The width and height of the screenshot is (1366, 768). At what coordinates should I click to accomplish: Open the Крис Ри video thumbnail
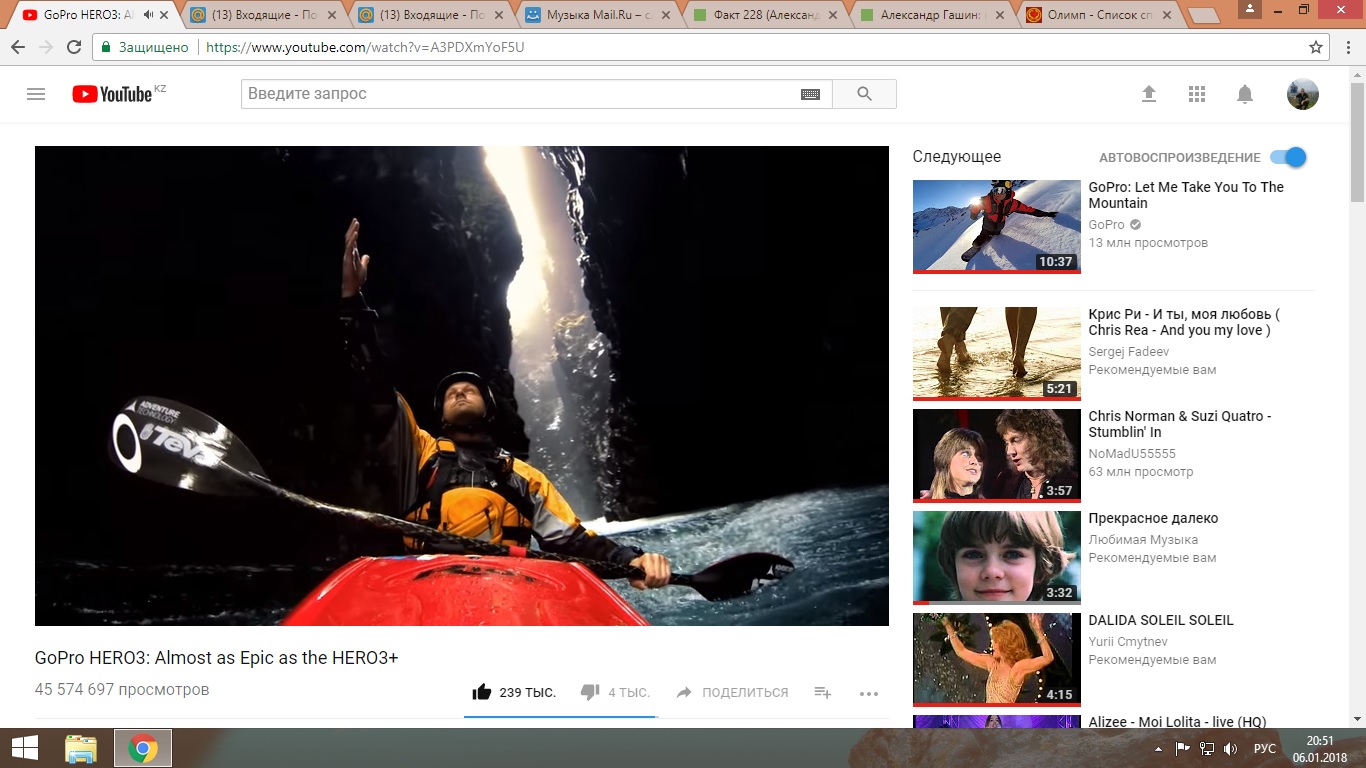tap(997, 354)
